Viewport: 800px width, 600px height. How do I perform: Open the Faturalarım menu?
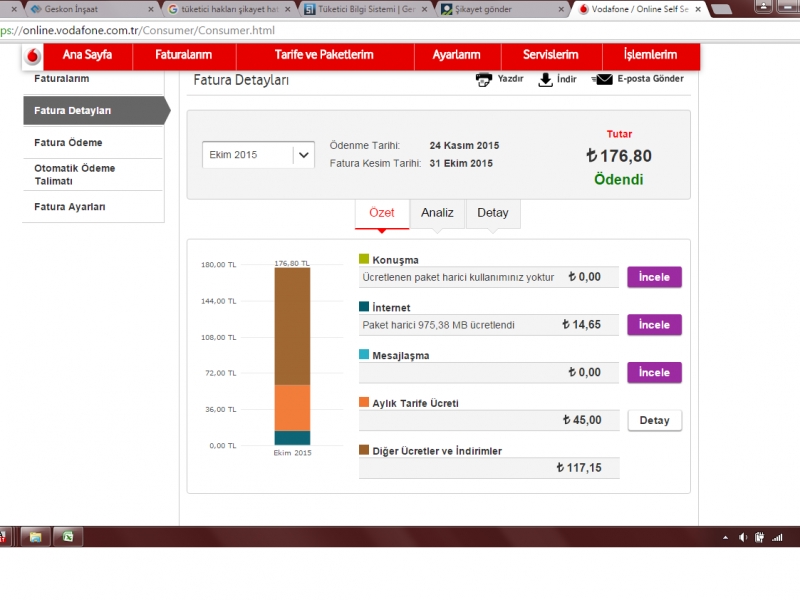tap(184, 55)
